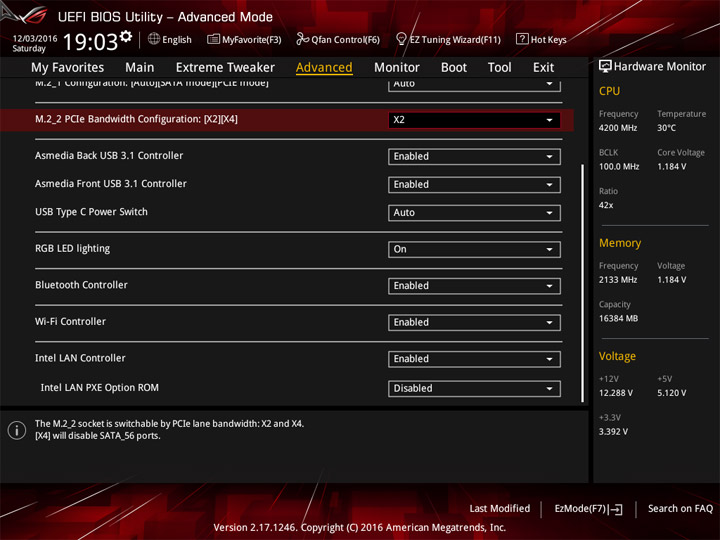The height and width of the screenshot is (540, 720).
Task: Click the Hardware Monitor screen icon
Action: click(x=605, y=67)
